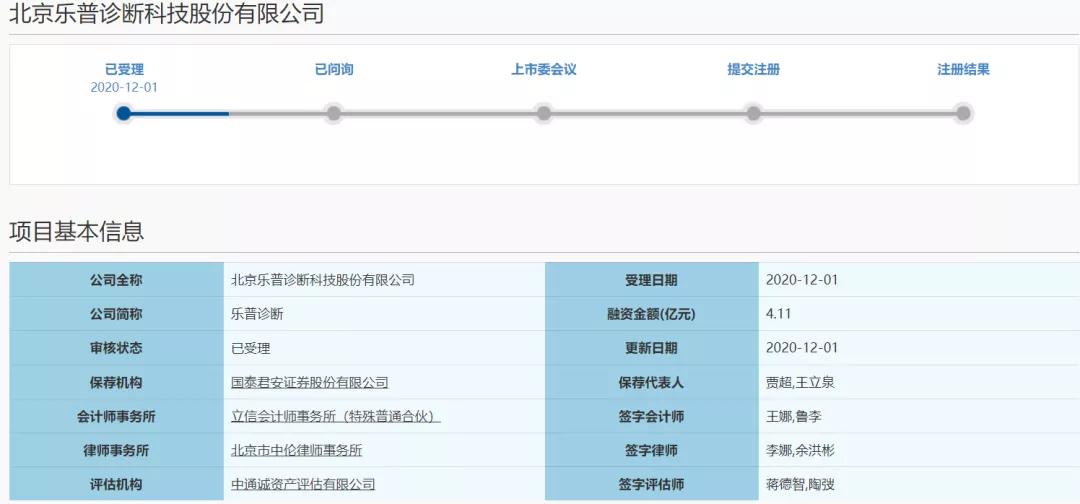Image resolution: width=1080 pixels, height=504 pixels.
Task: Select the 更新日期 header cell
Action: tap(652, 348)
